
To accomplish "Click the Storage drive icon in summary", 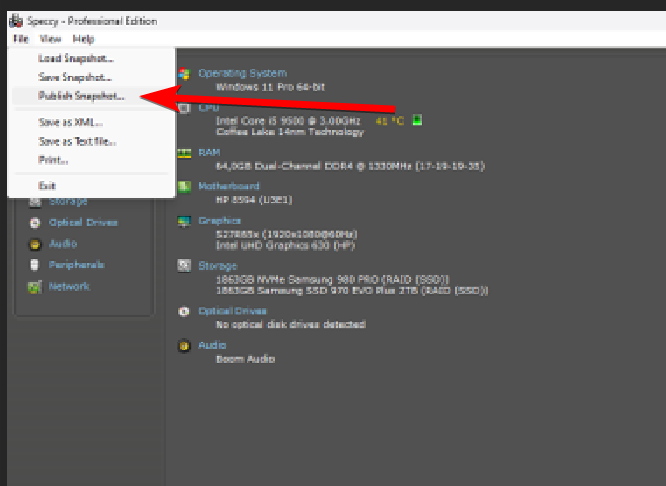I will pos(184,266).
